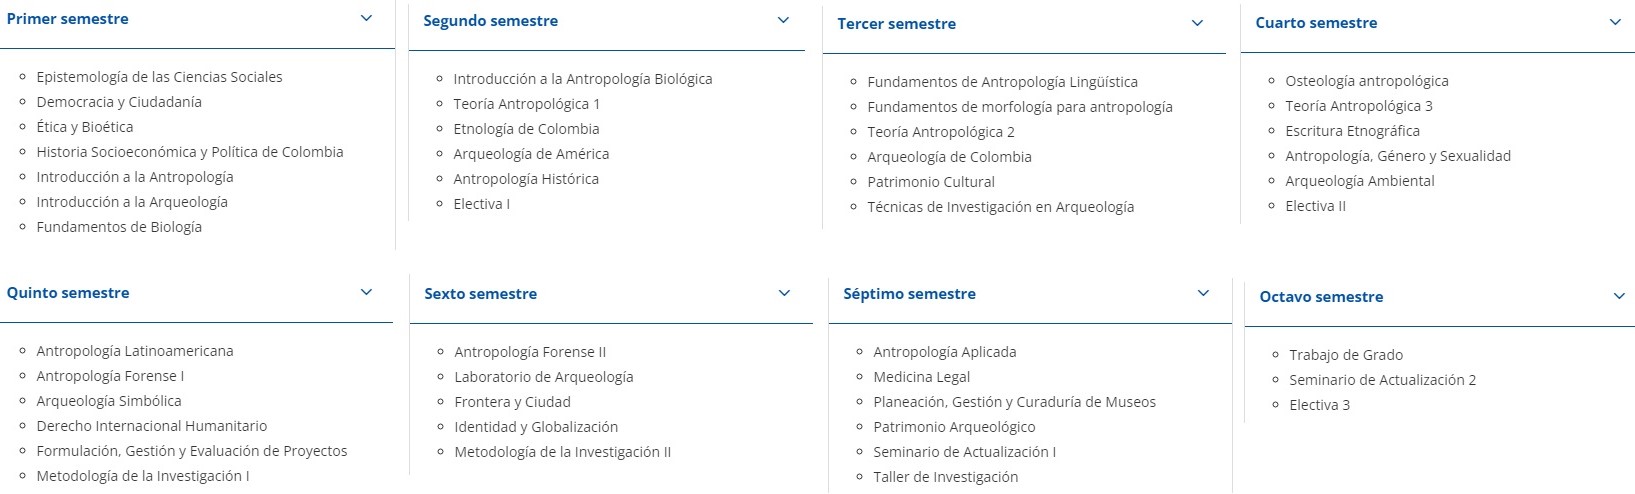
Task: Select Antropología, Género y Sexualidad item
Action: (x=1397, y=156)
